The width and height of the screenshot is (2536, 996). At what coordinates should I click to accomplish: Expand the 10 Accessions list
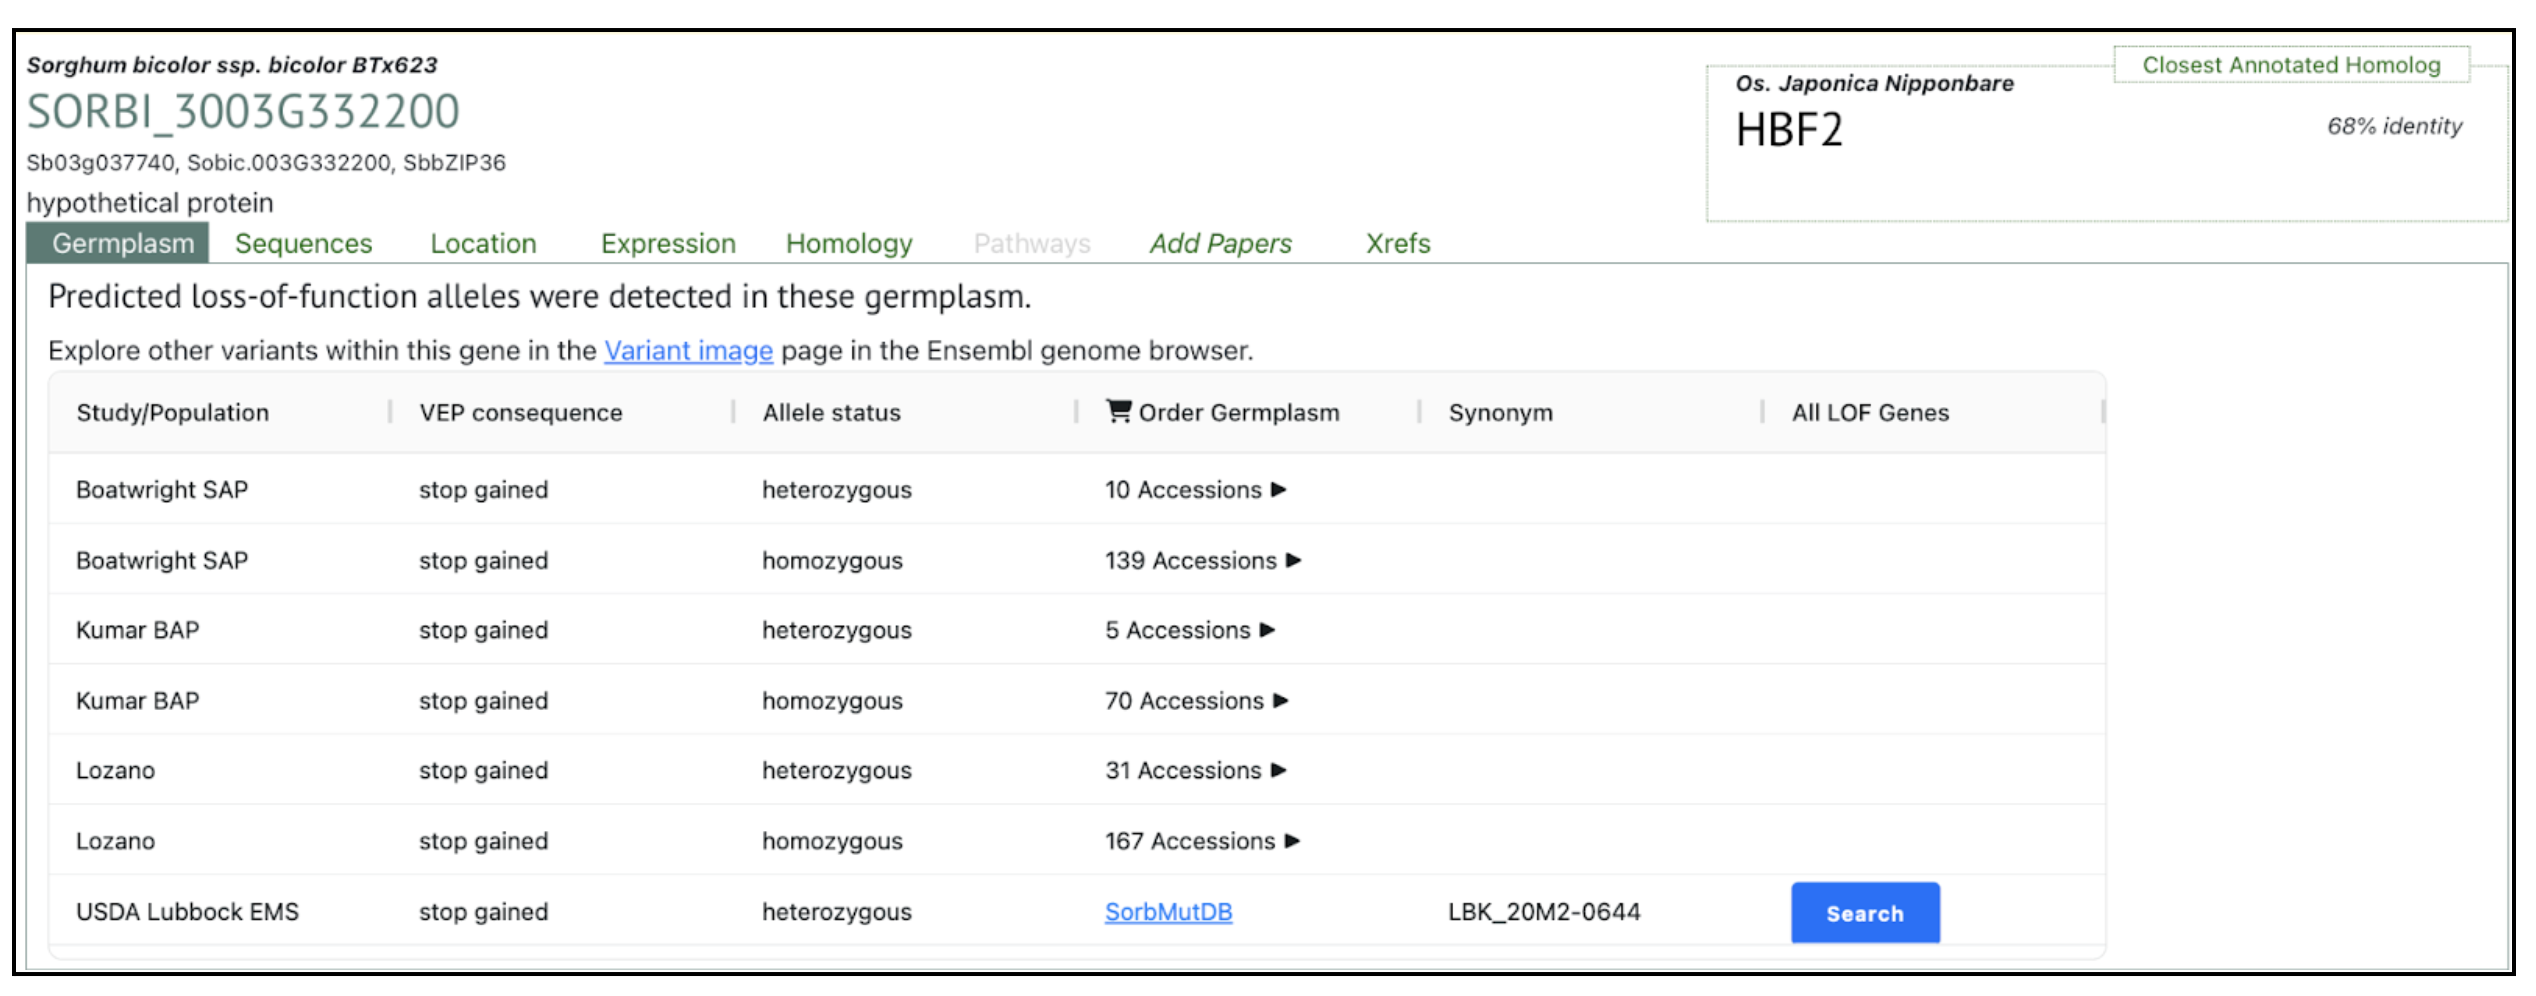1195,490
